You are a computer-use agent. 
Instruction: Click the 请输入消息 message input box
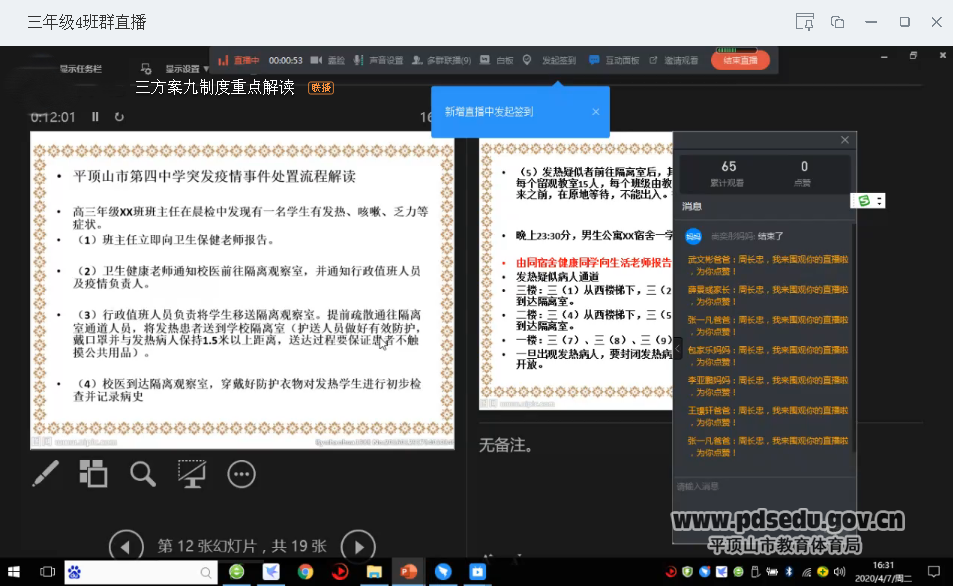[x=760, y=487]
